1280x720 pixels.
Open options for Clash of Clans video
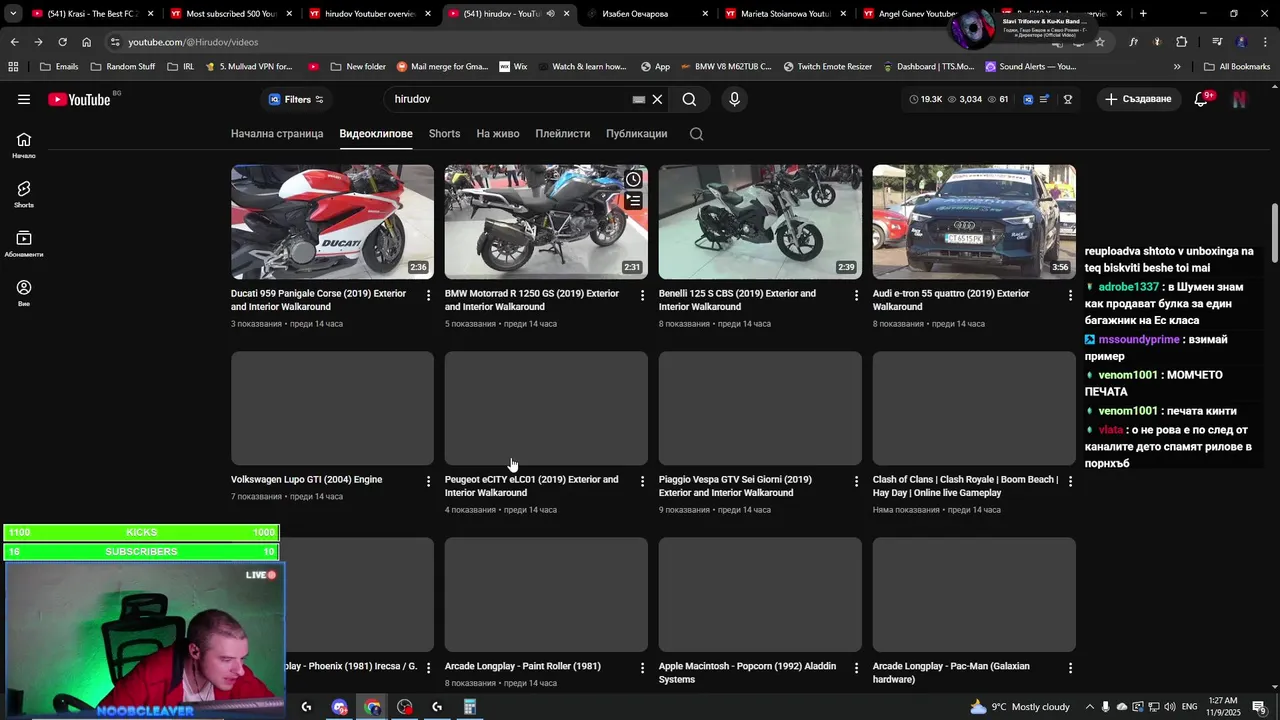[x=1070, y=481]
